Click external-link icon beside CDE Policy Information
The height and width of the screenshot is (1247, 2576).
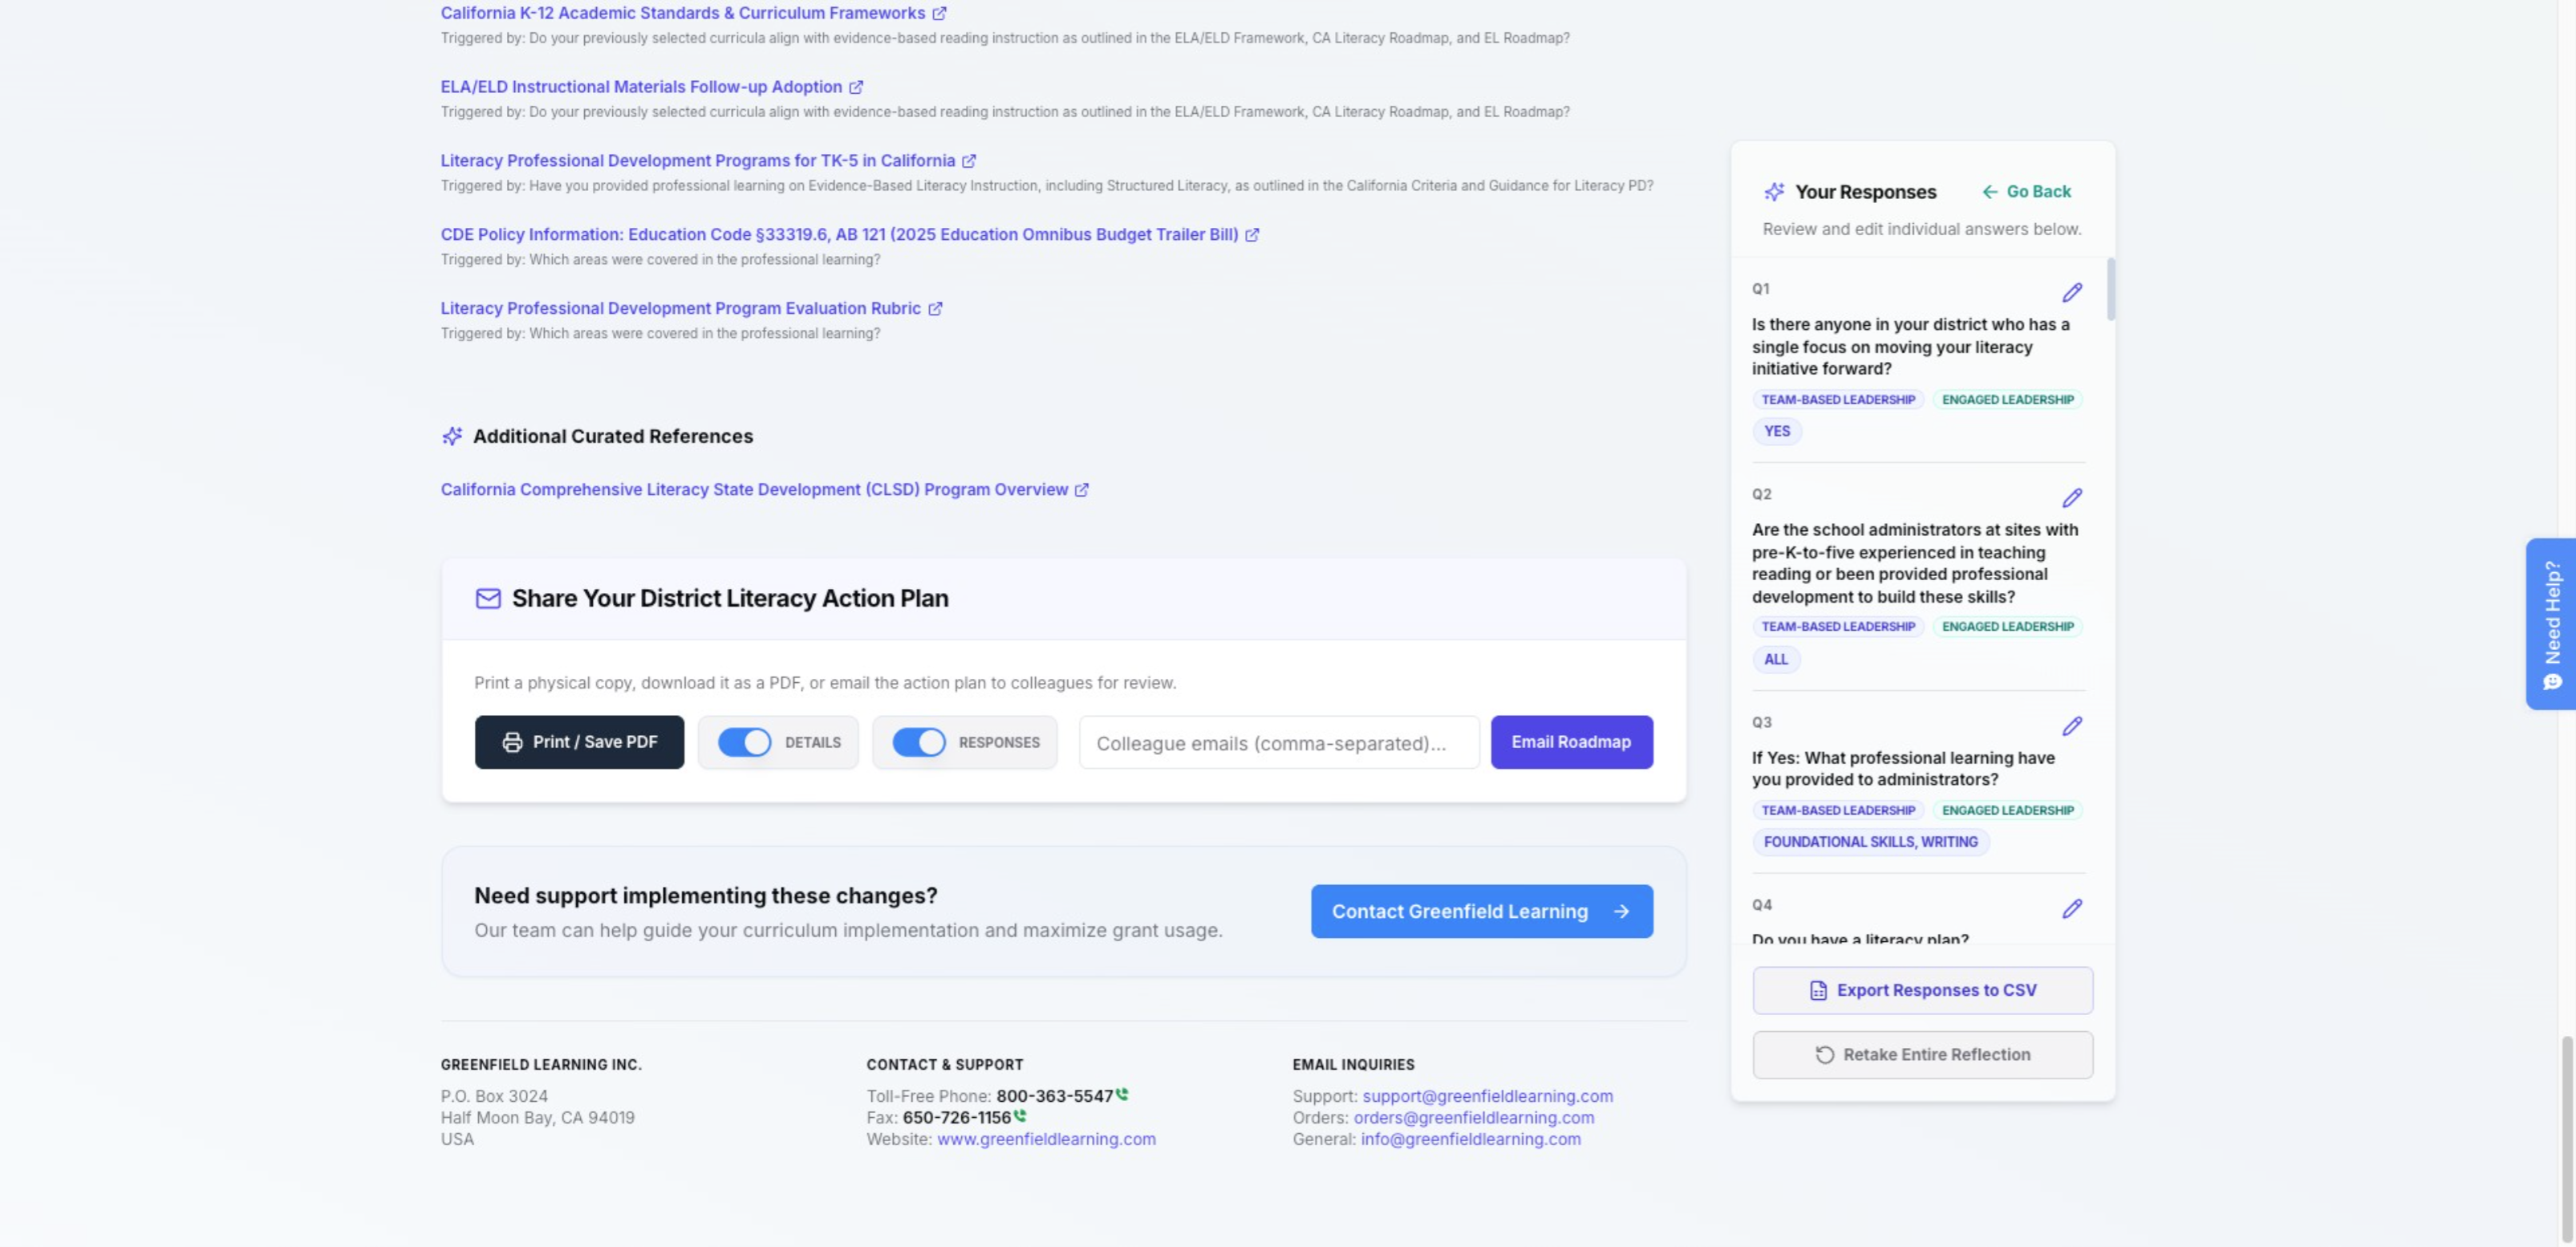click(x=1252, y=235)
